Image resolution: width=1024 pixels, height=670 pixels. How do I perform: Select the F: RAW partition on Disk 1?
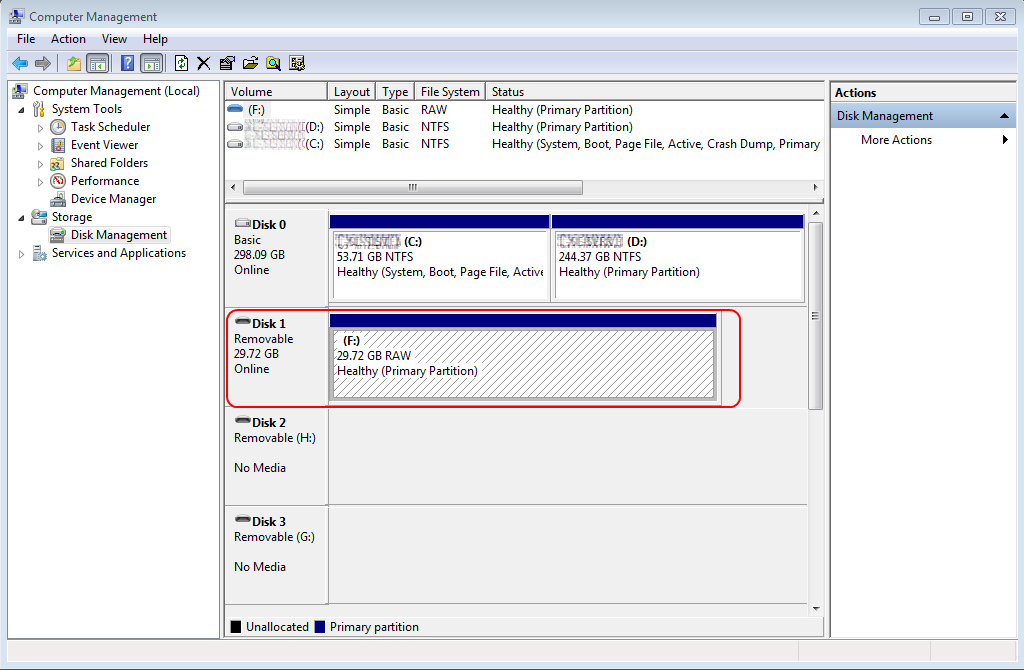click(522, 364)
